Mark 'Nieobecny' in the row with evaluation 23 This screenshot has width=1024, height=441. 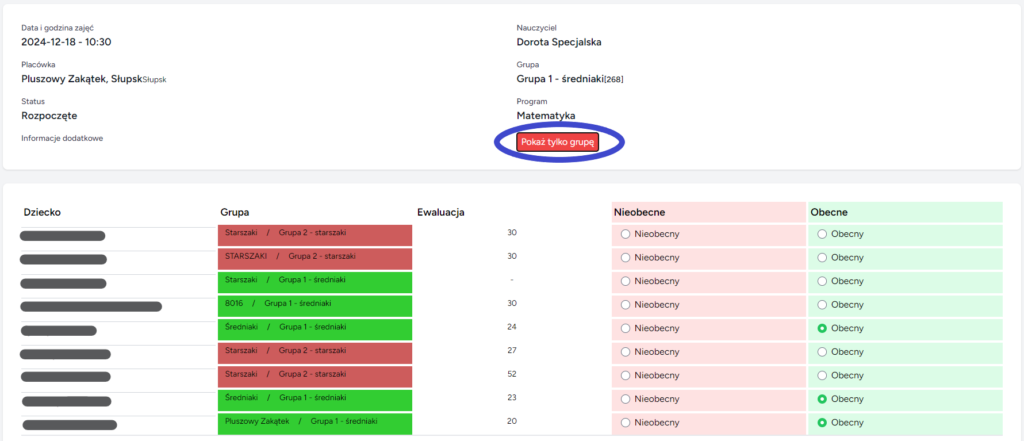[627, 398]
